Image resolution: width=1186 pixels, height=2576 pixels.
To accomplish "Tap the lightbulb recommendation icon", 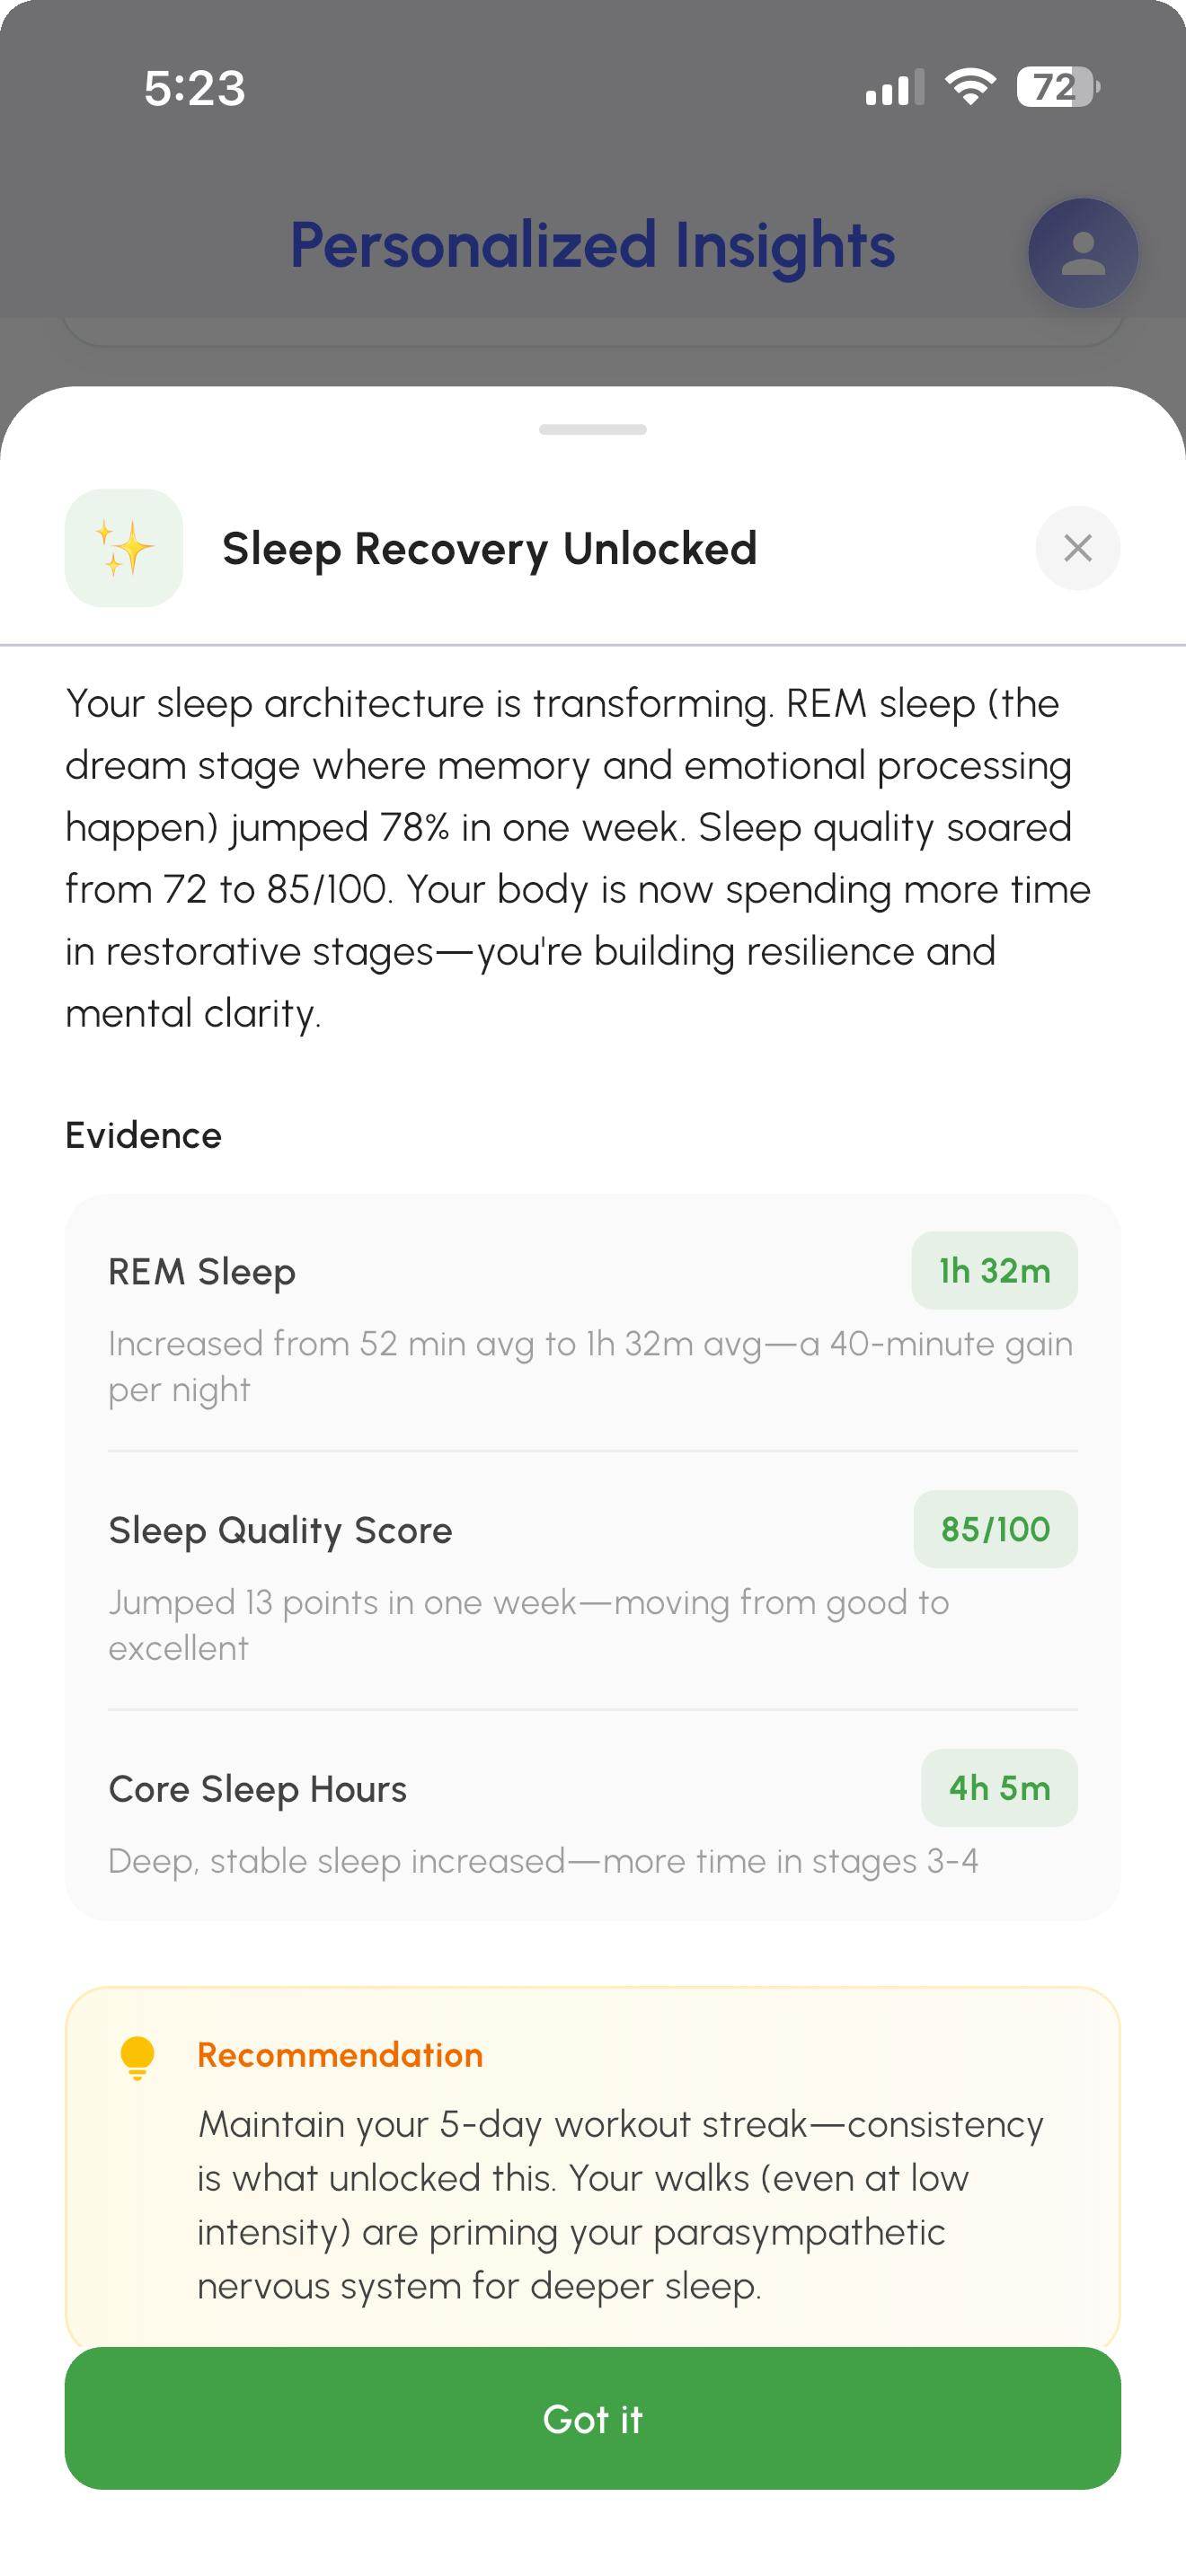I will click(137, 2058).
